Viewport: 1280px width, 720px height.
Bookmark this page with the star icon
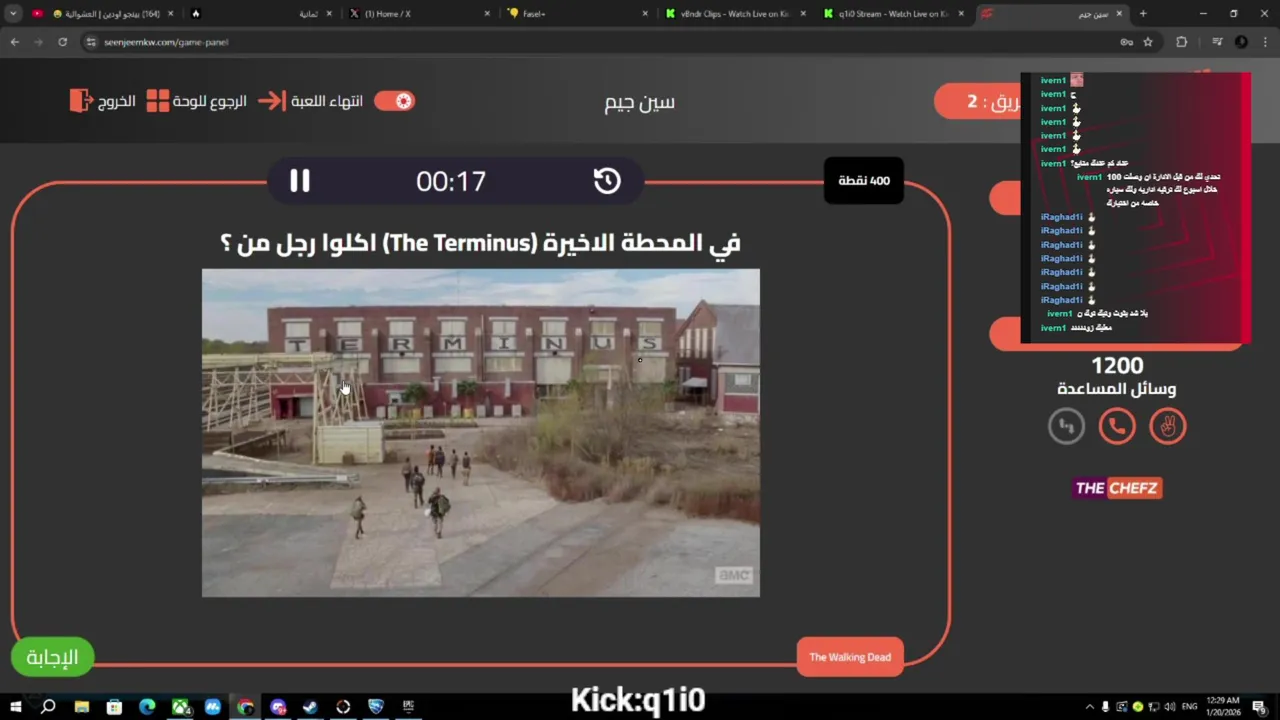1148,42
